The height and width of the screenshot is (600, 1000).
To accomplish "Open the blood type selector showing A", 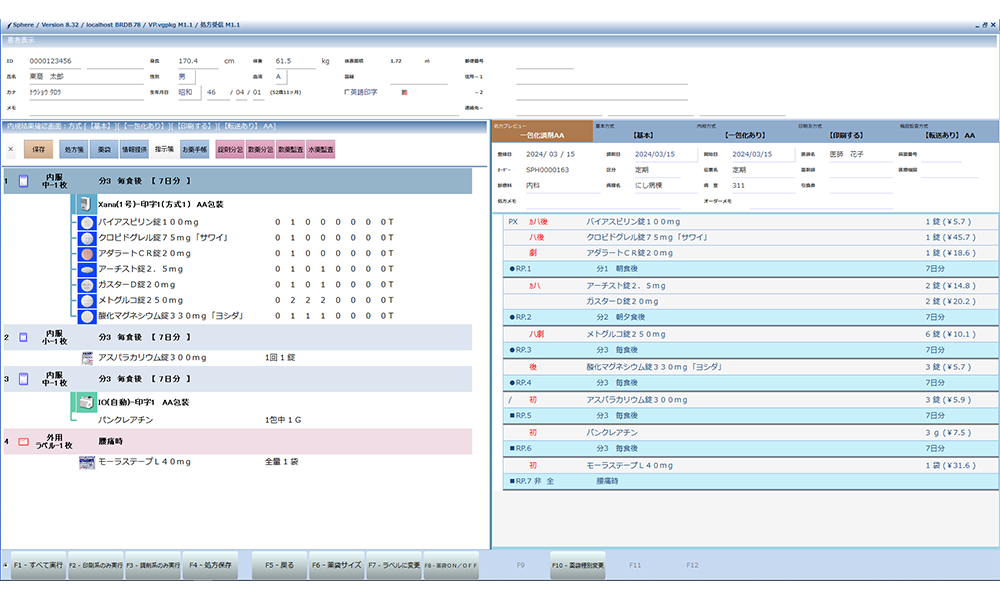I will point(281,77).
